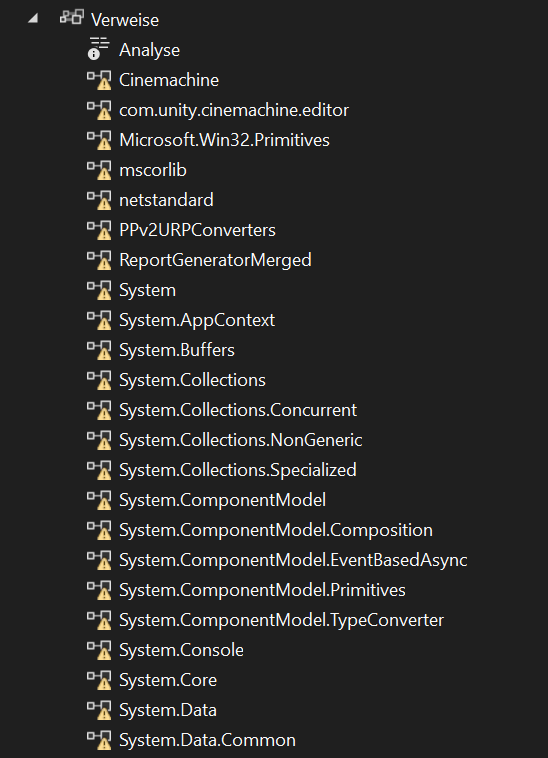Click the netstandard reference icon
The width and height of the screenshot is (548, 758).
(99, 200)
